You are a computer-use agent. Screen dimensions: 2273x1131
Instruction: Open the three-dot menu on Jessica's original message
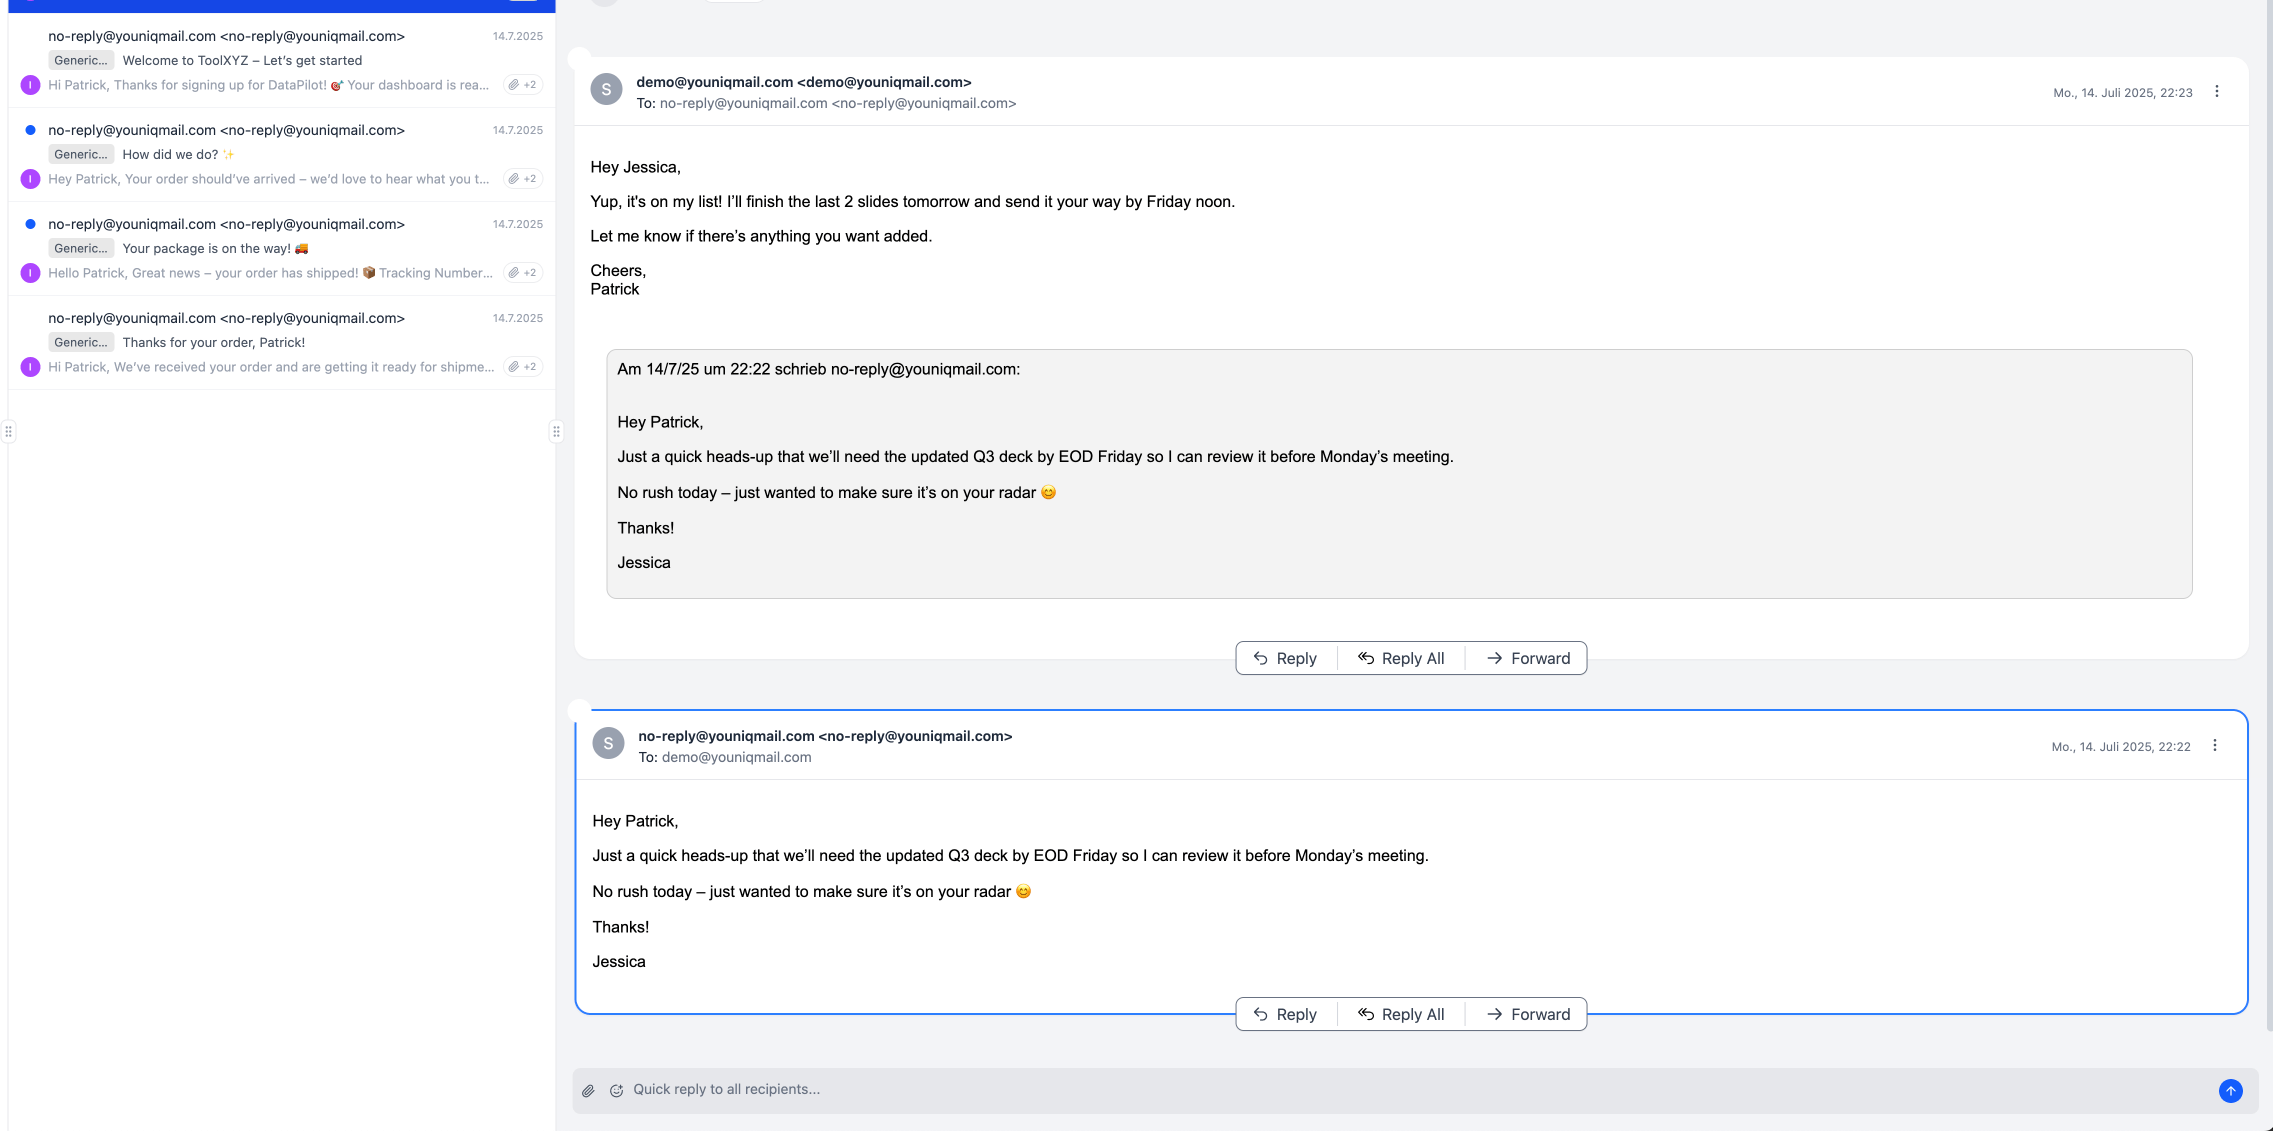pos(2215,746)
